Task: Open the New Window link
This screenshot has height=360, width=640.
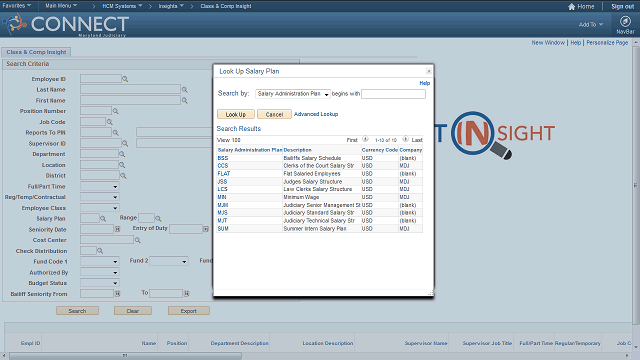Action: click(548, 42)
